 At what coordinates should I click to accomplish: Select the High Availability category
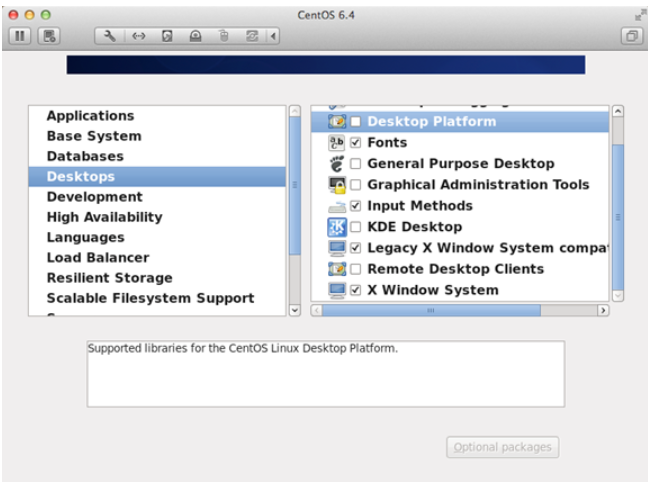pos(157,217)
